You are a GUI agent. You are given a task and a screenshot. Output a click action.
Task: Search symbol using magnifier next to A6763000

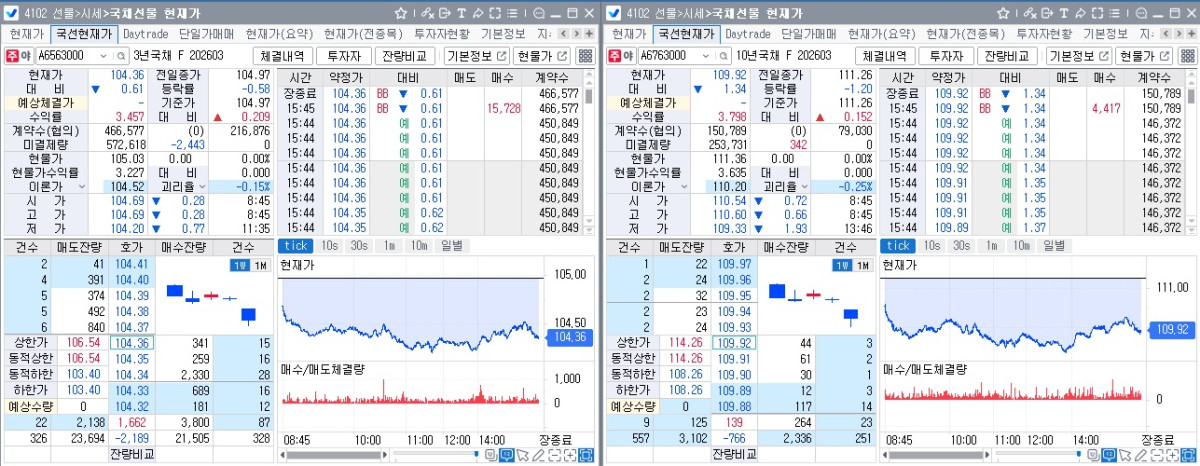click(x=726, y=56)
